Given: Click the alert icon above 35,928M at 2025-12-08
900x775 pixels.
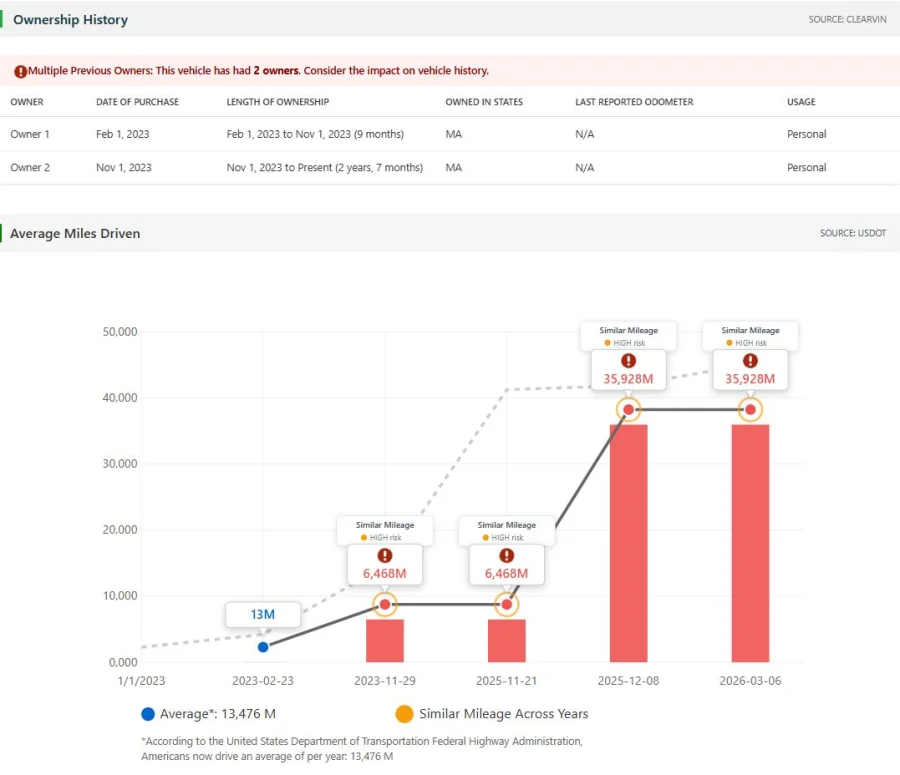Looking at the screenshot, I should [629, 361].
